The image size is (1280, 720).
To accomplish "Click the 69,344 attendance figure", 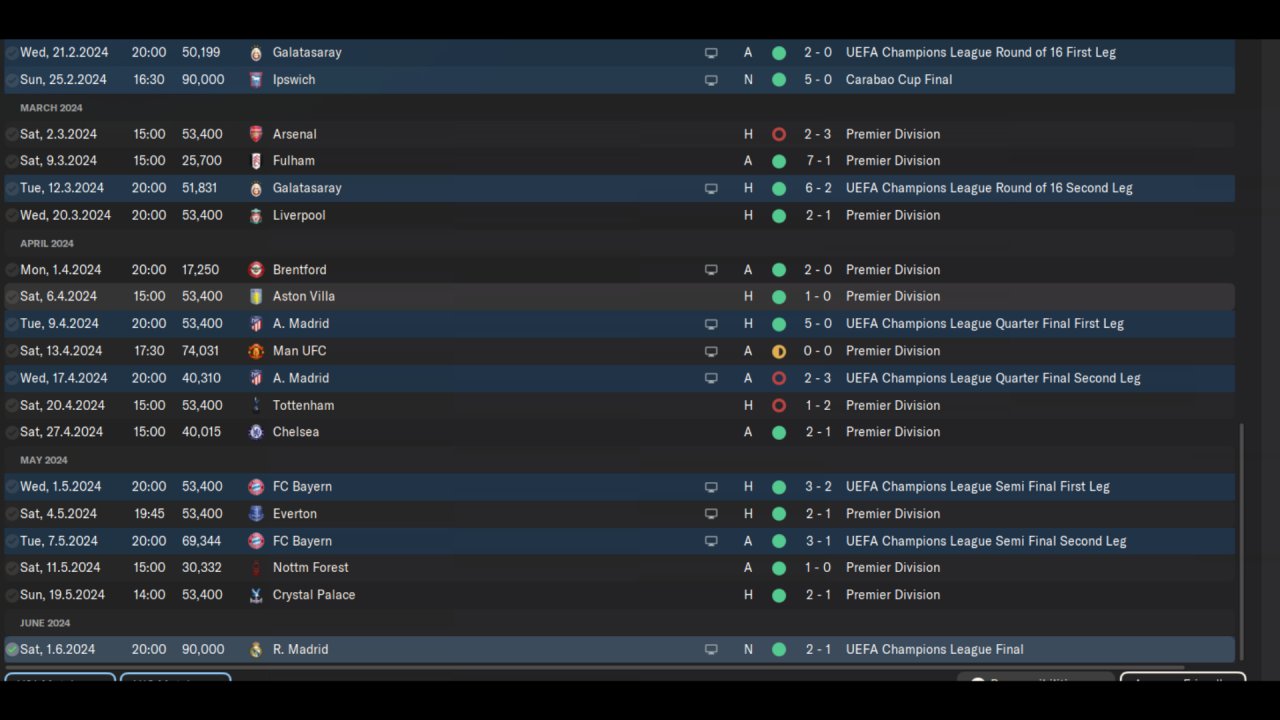I will [202, 541].
